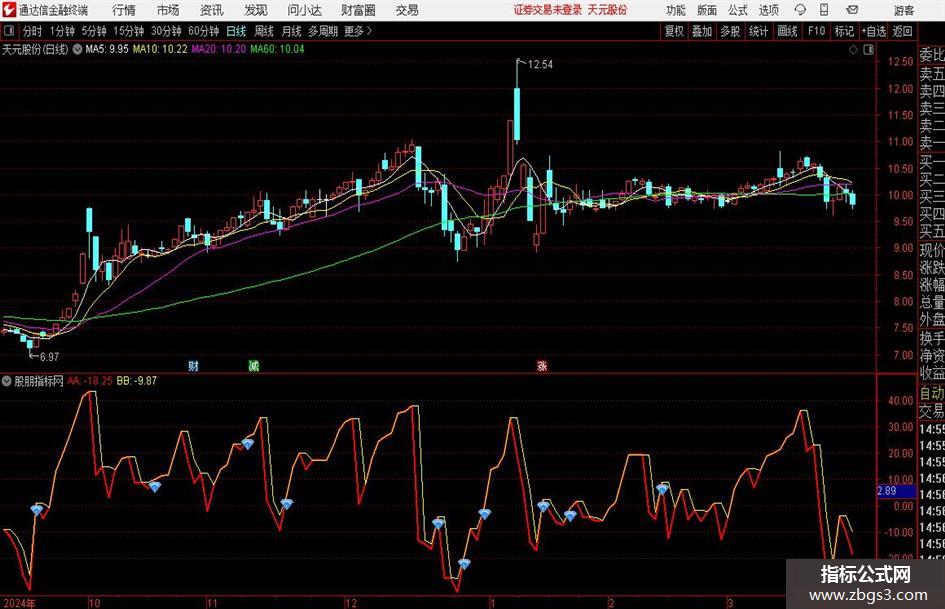945x609 pixels.
Task: Switch to 分时 period tab
Action: (33, 31)
